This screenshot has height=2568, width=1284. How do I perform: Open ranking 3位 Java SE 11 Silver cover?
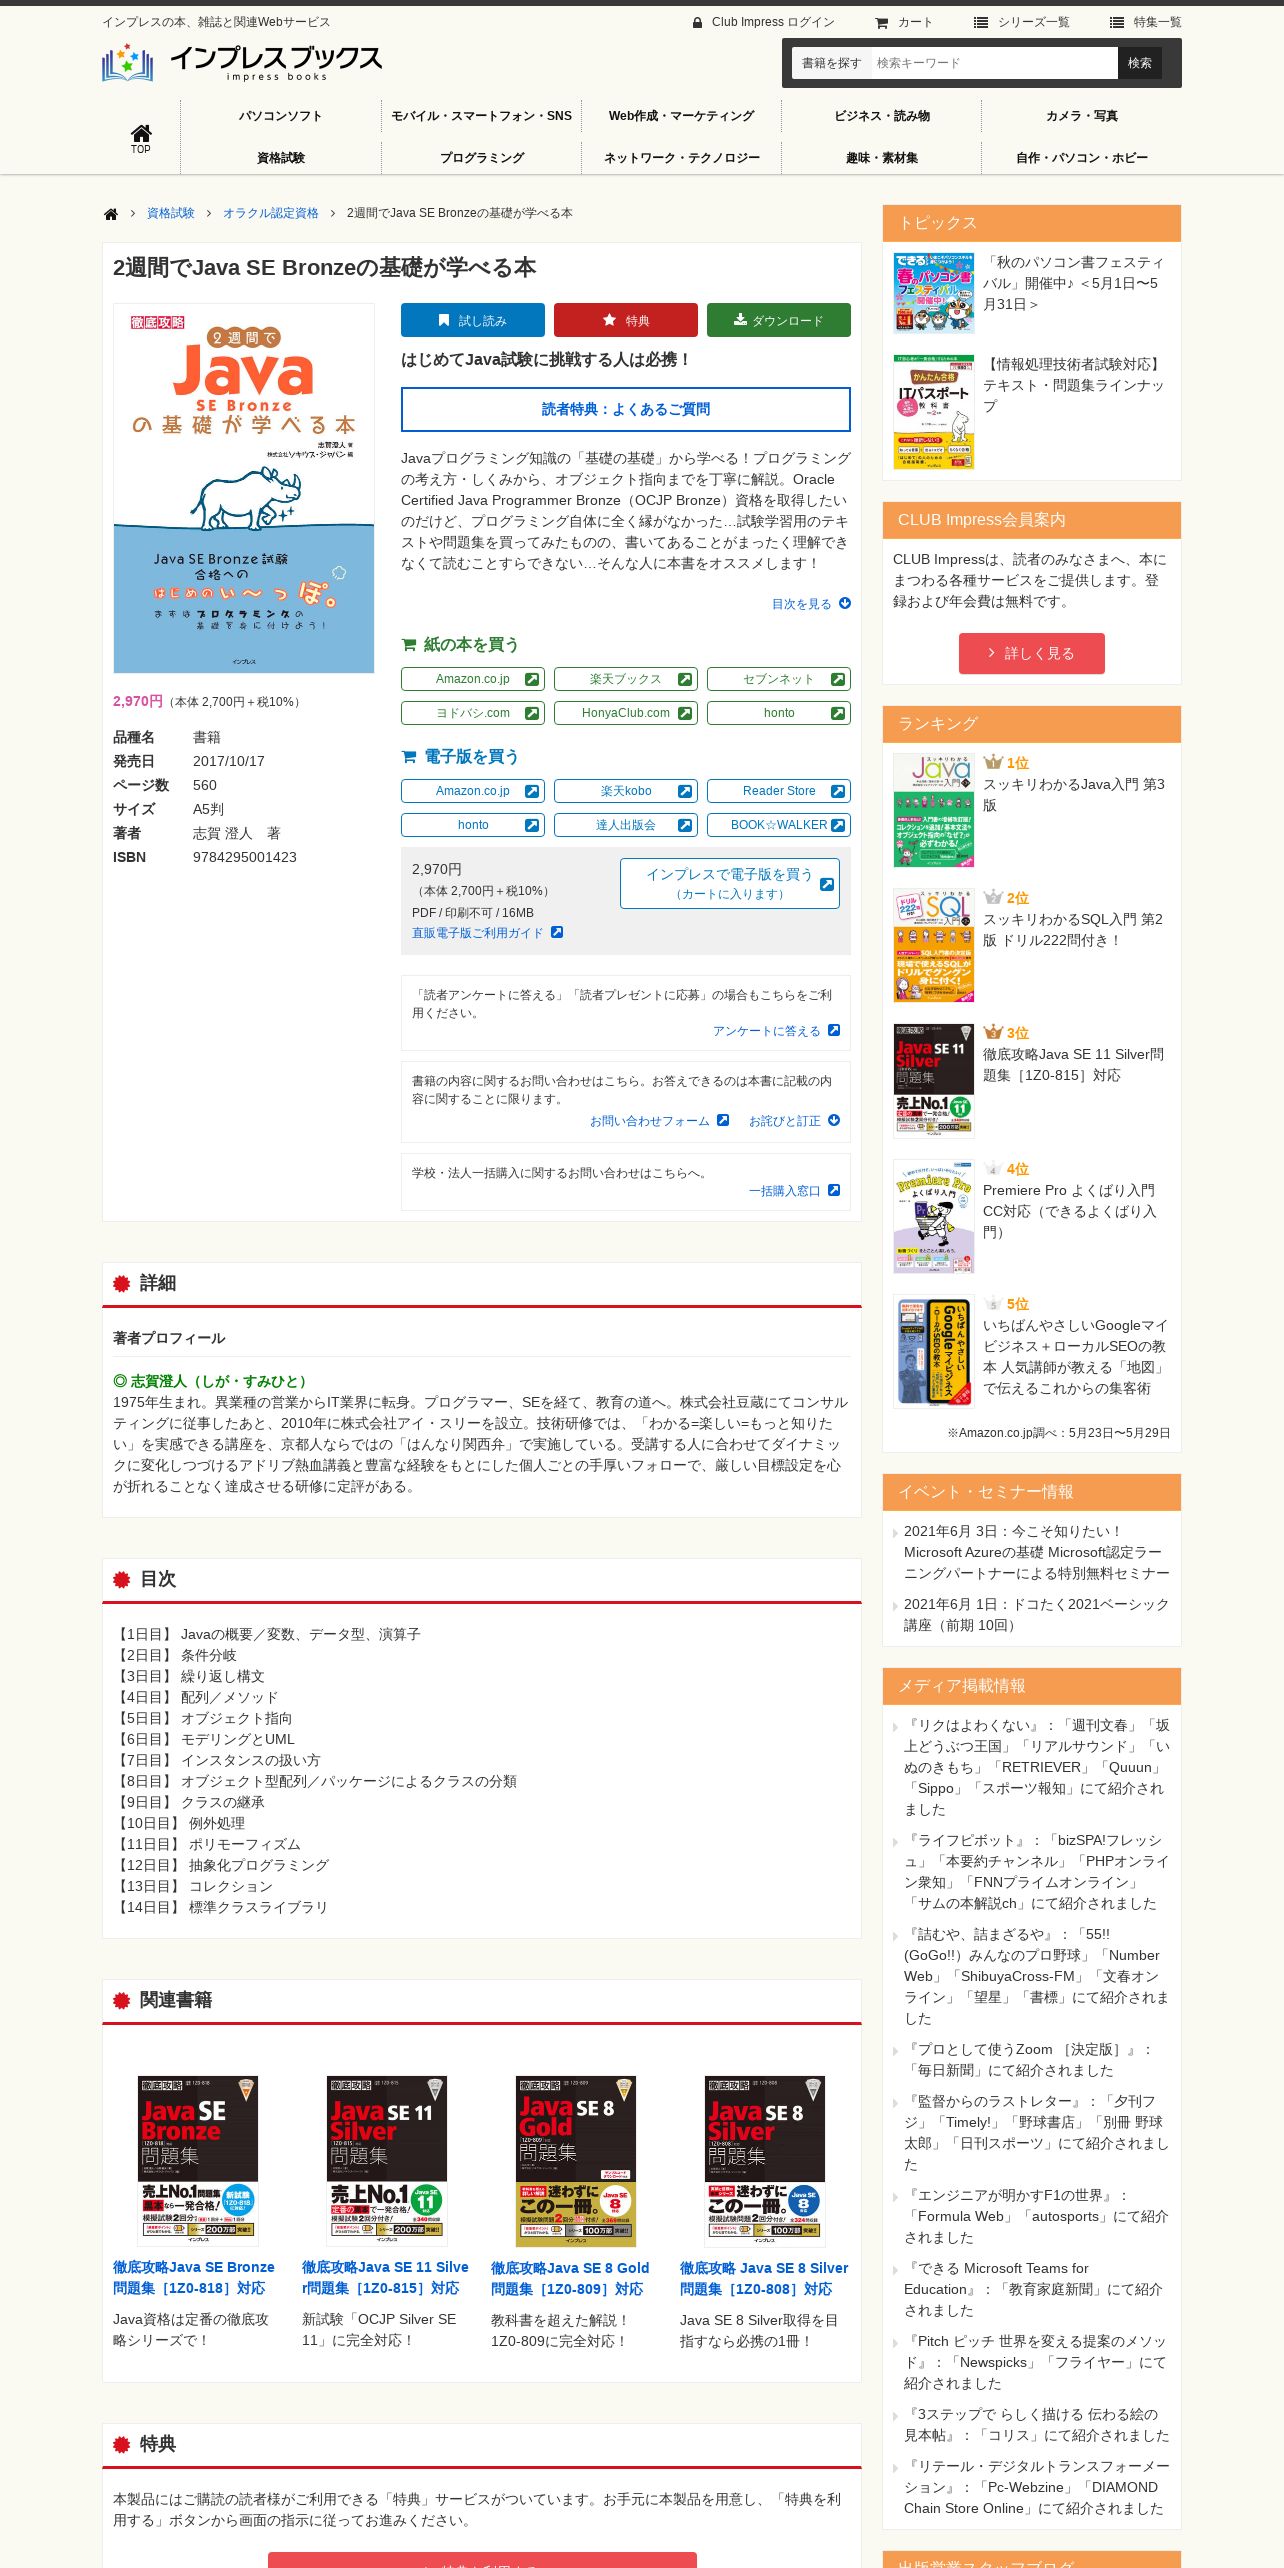934,1081
